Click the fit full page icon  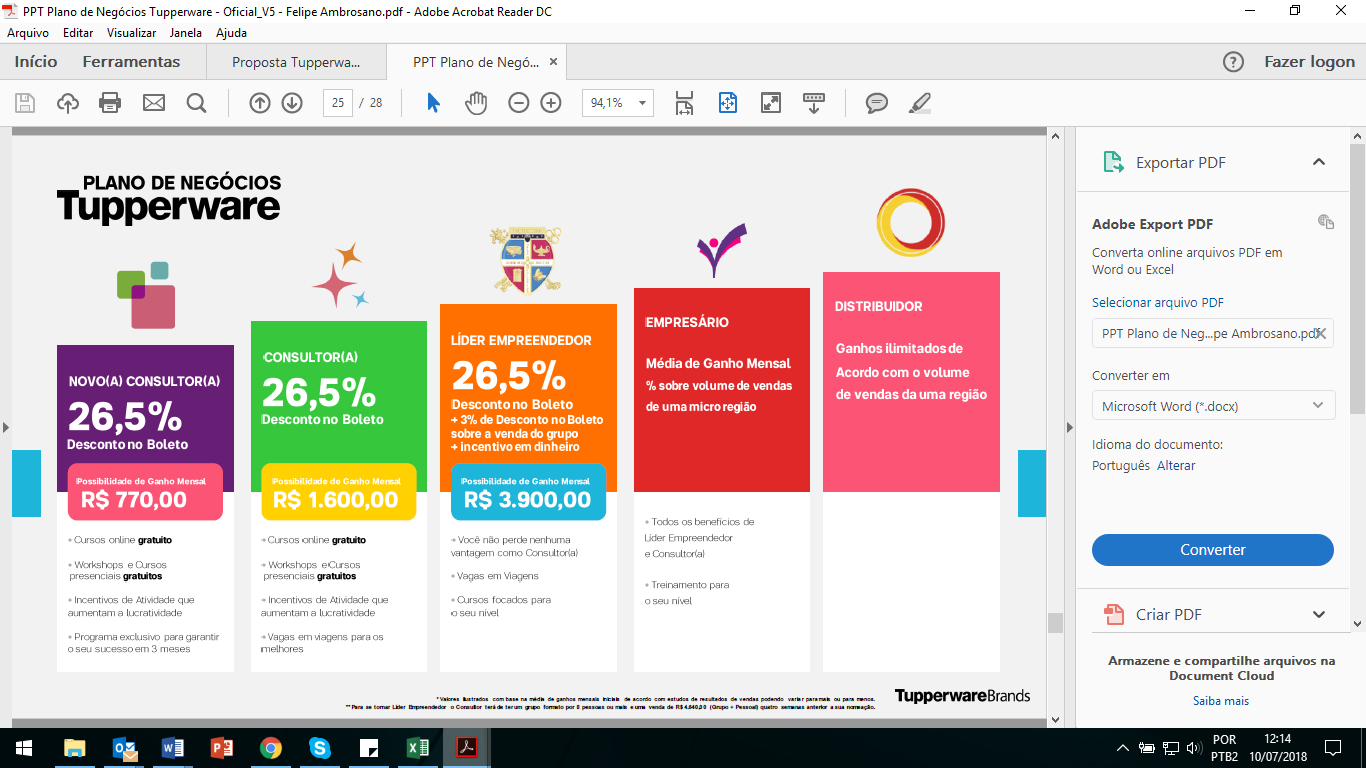(728, 103)
